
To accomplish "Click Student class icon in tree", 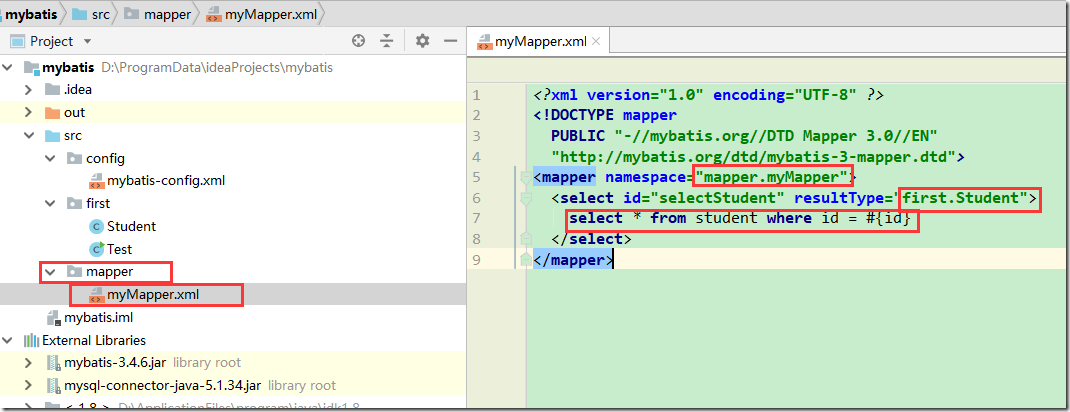I will [x=96, y=226].
